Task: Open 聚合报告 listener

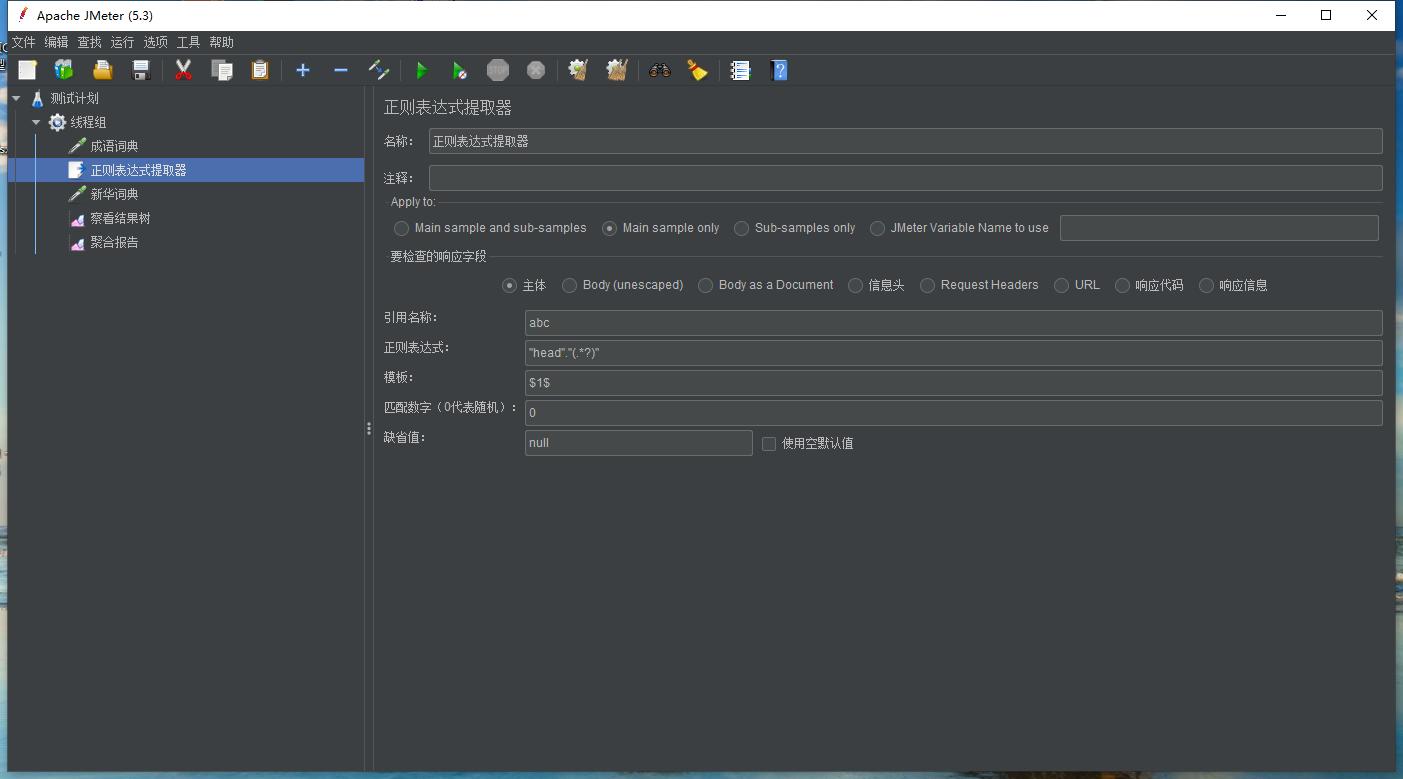Action: [114, 242]
